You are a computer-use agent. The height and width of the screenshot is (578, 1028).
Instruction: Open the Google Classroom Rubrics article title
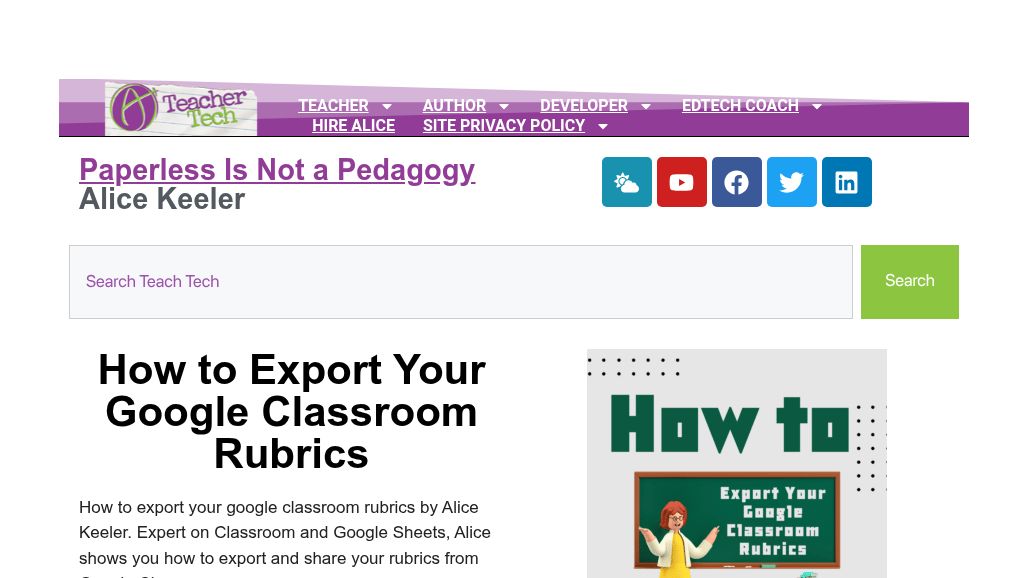tap(291, 411)
